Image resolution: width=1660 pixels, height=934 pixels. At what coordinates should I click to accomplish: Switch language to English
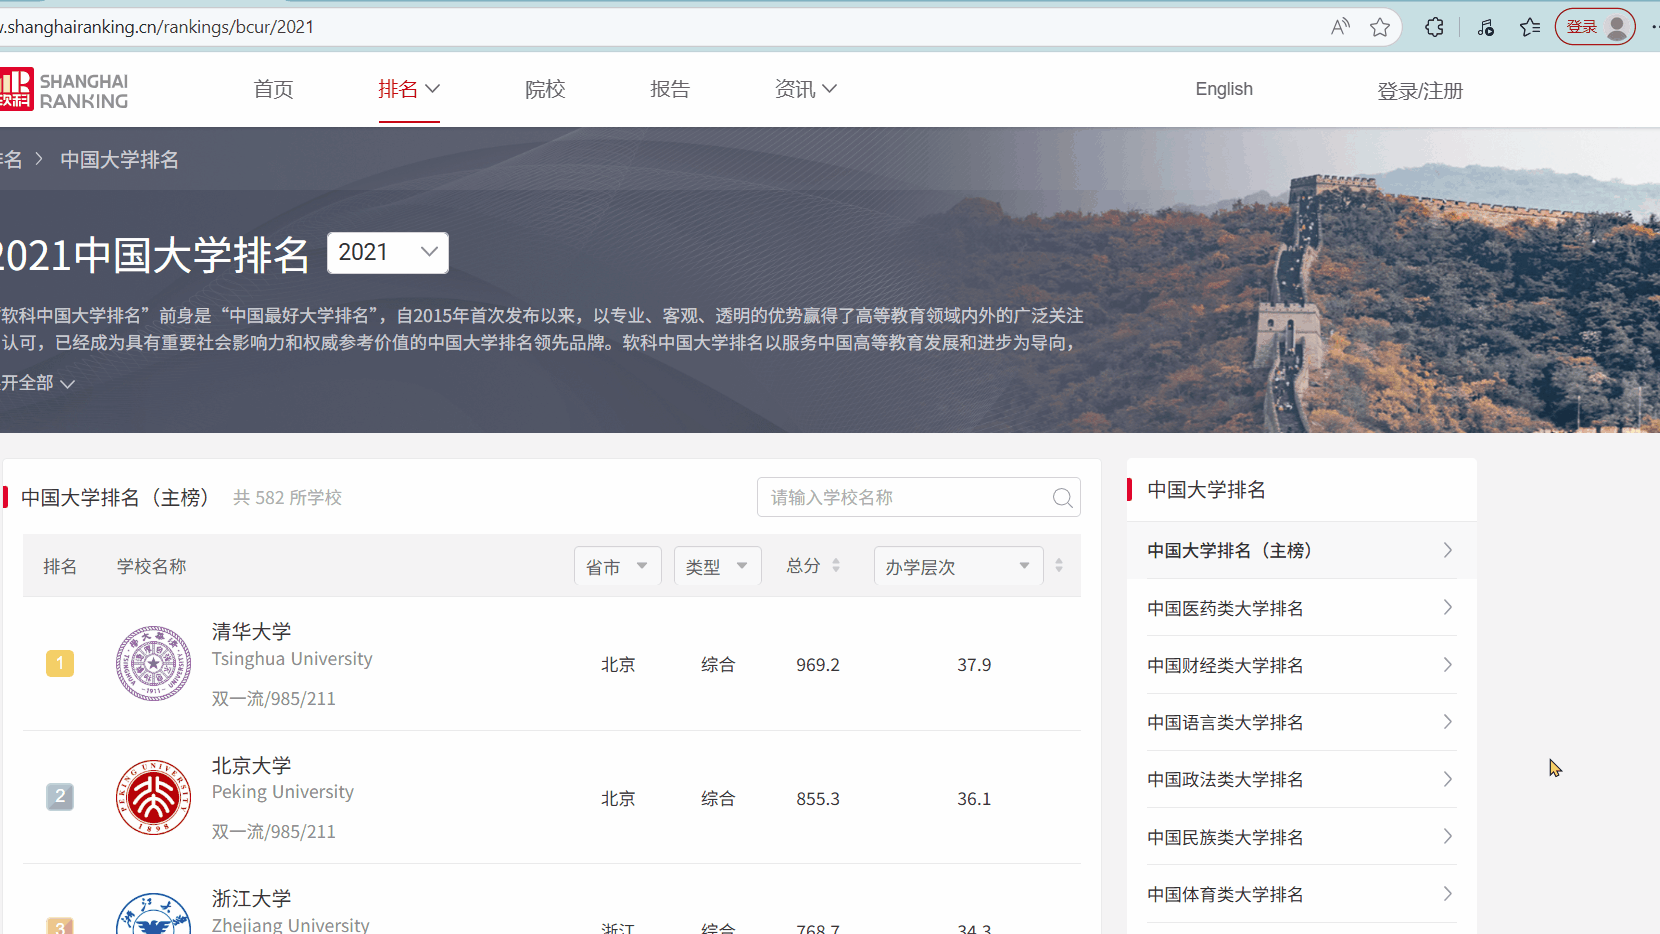tap(1224, 89)
